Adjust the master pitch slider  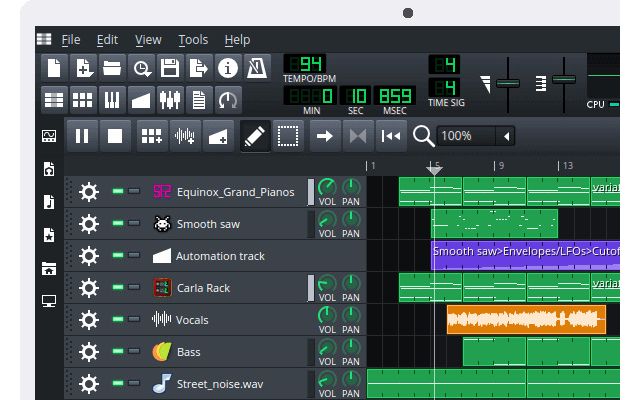(x=564, y=79)
